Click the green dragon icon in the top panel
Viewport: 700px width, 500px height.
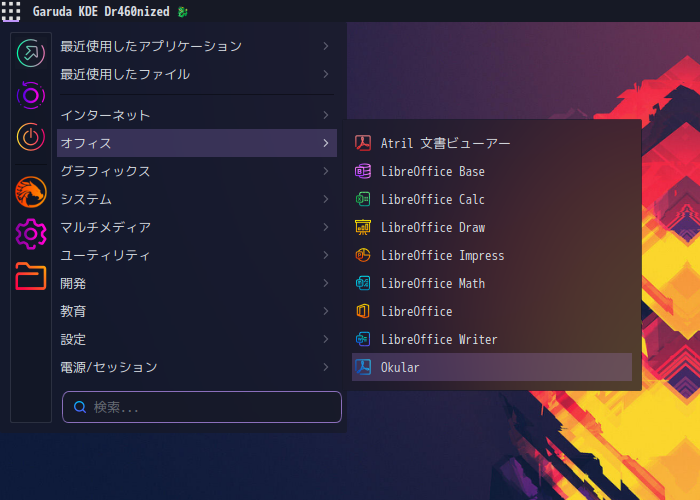tap(183, 12)
